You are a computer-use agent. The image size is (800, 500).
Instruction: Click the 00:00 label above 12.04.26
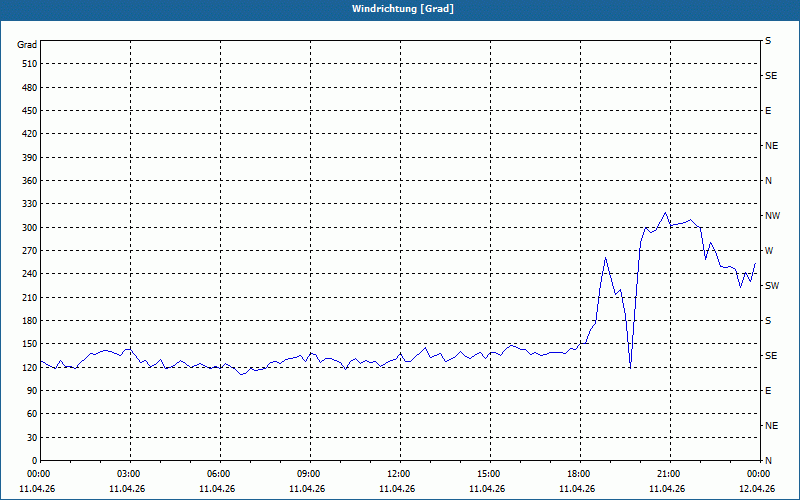(758, 474)
